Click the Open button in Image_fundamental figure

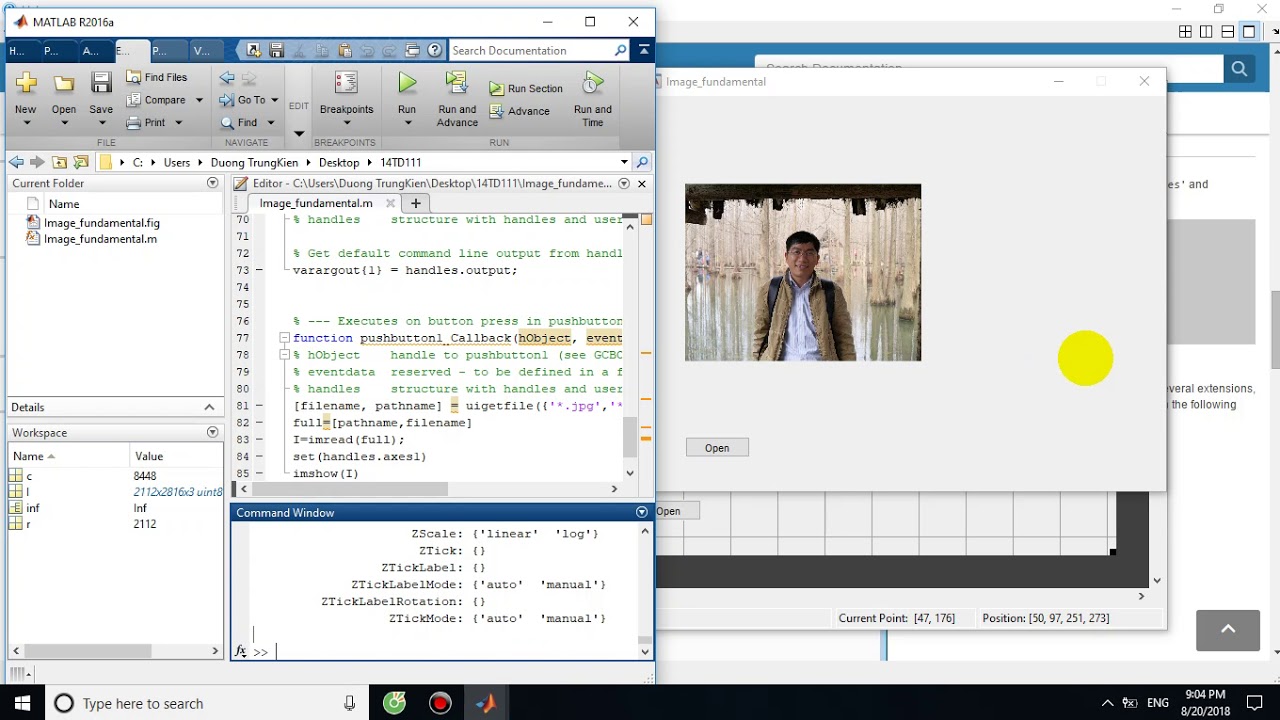pos(717,448)
